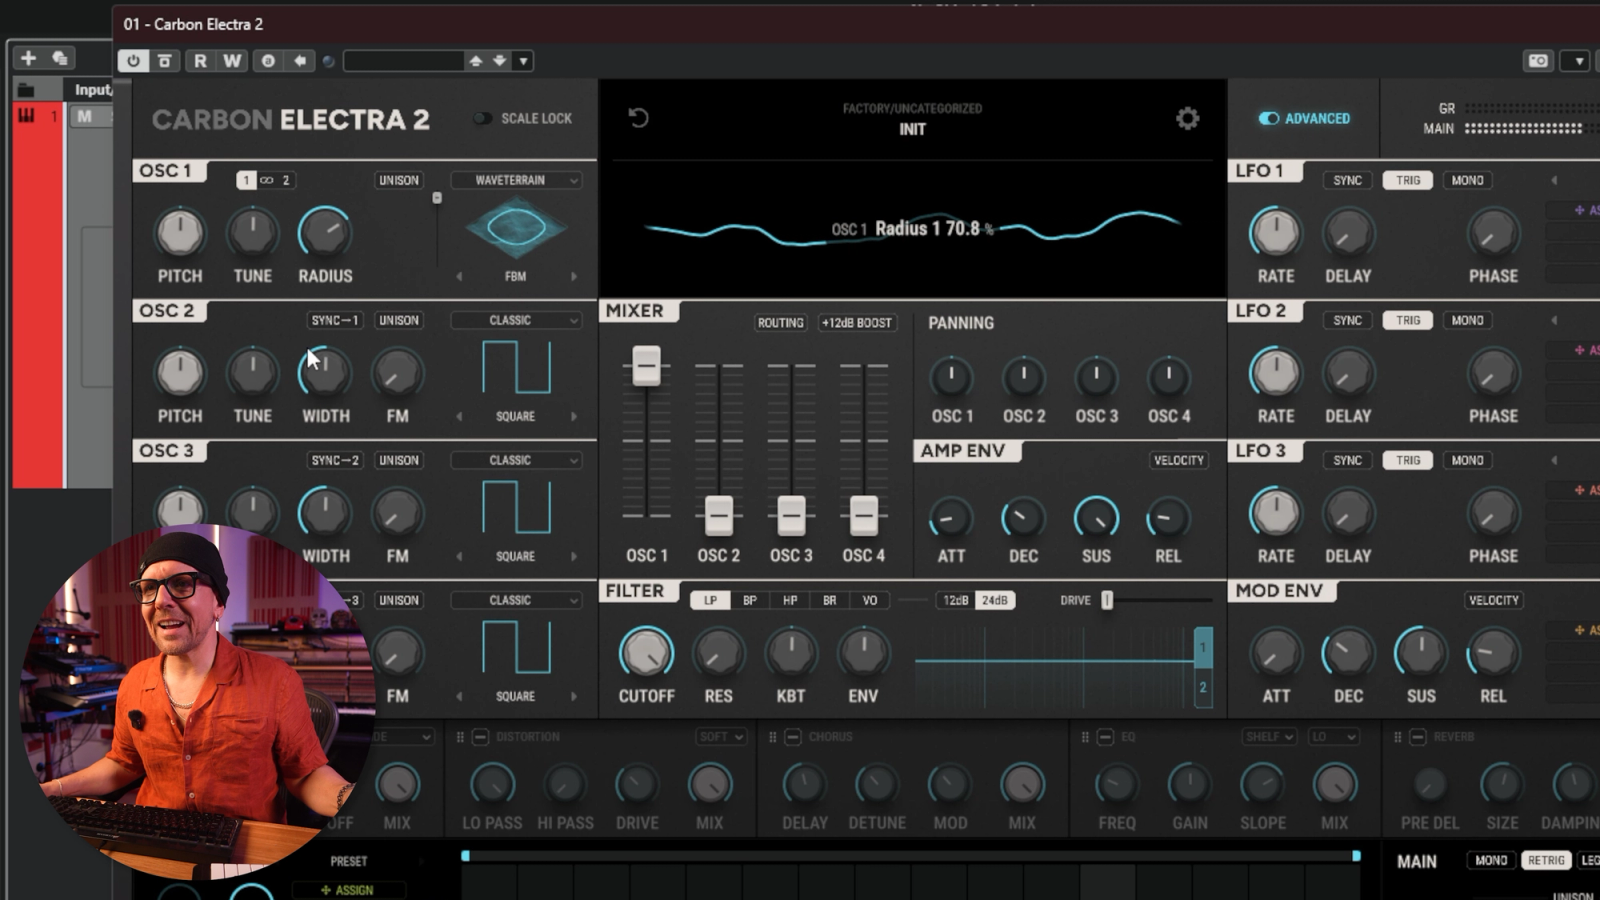Select previous OSC 3 waveform arrow

(x=459, y=556)
